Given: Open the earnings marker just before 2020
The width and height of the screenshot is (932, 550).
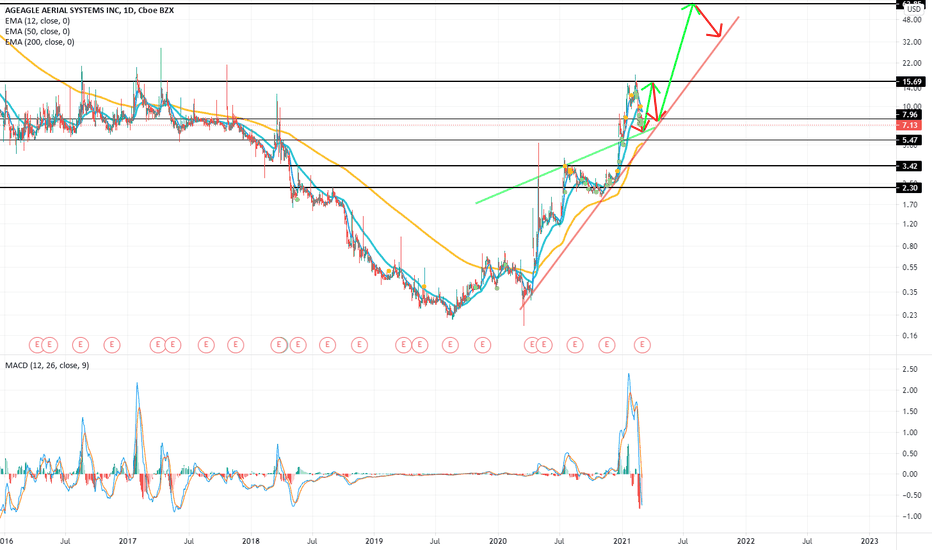Looking at the screenshot, I should pos(483,344).
